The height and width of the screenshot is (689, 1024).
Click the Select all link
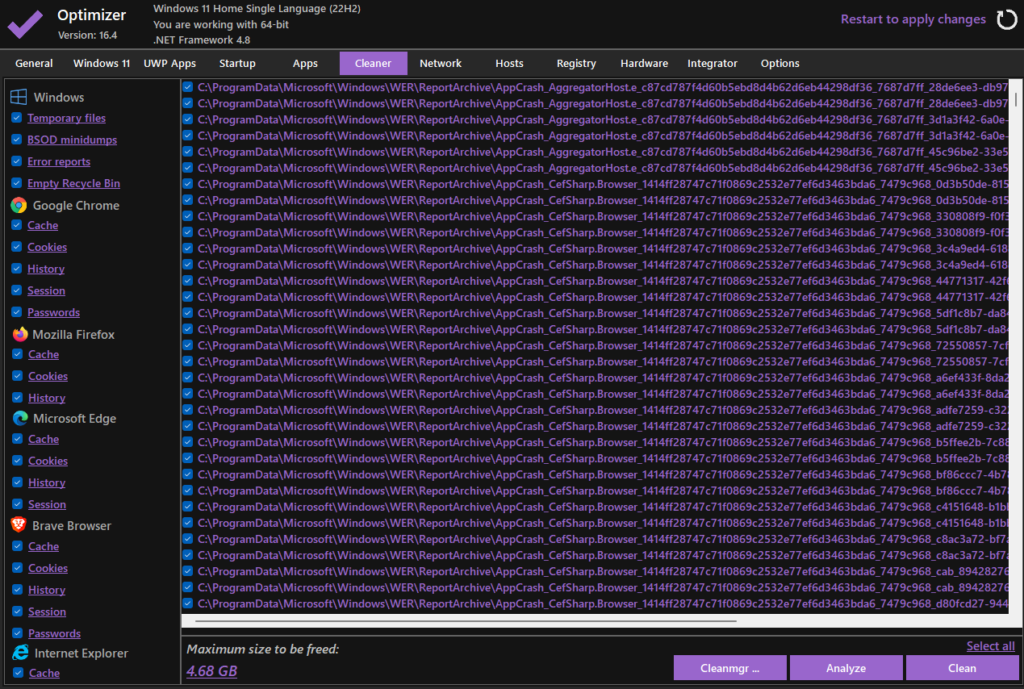click(990, 646)
